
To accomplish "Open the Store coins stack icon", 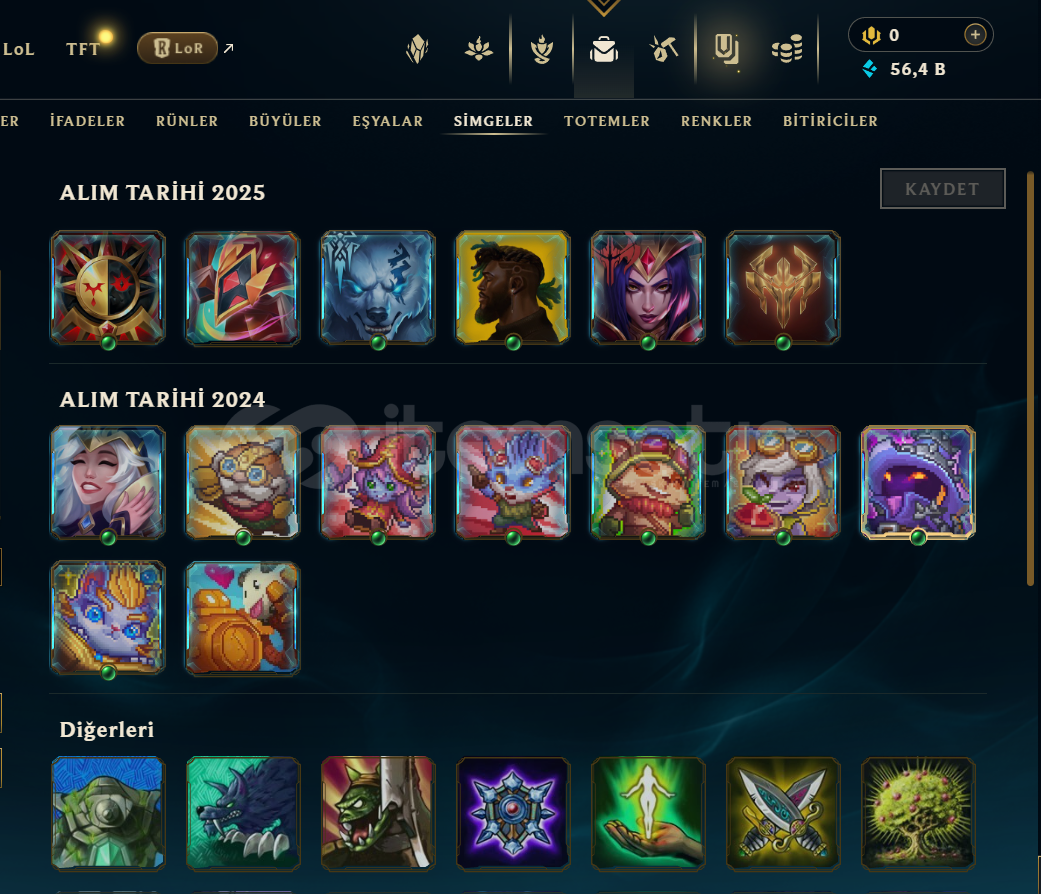I will pos(787,49).
